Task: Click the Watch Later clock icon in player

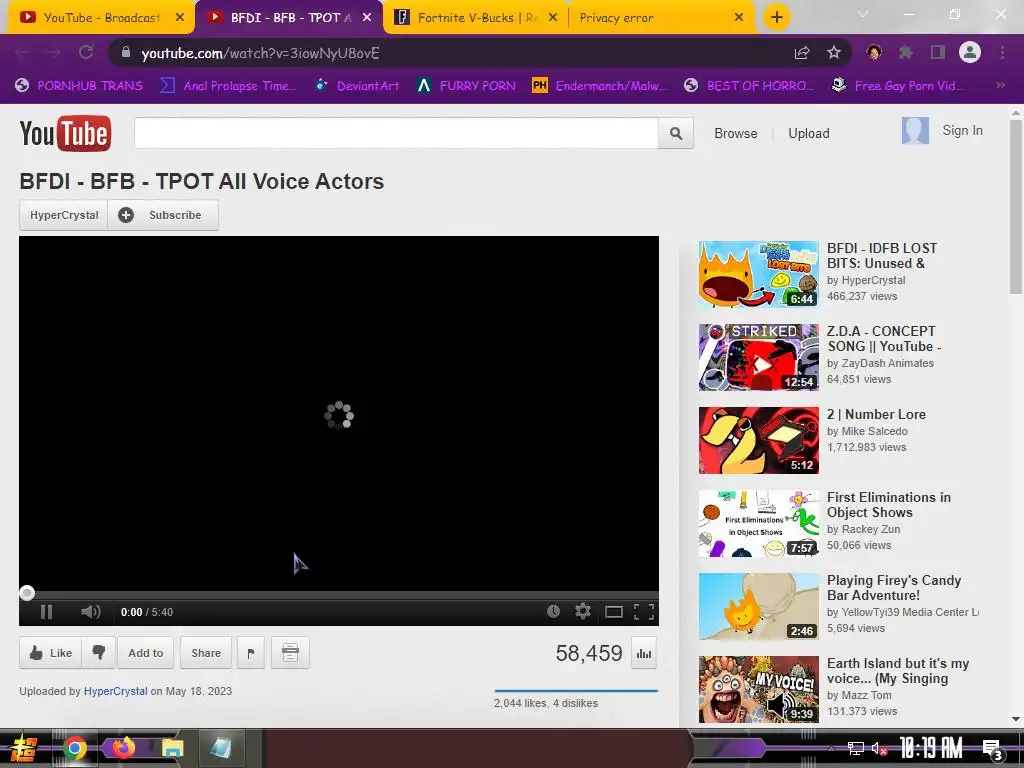Action: [x=553, y=611]
